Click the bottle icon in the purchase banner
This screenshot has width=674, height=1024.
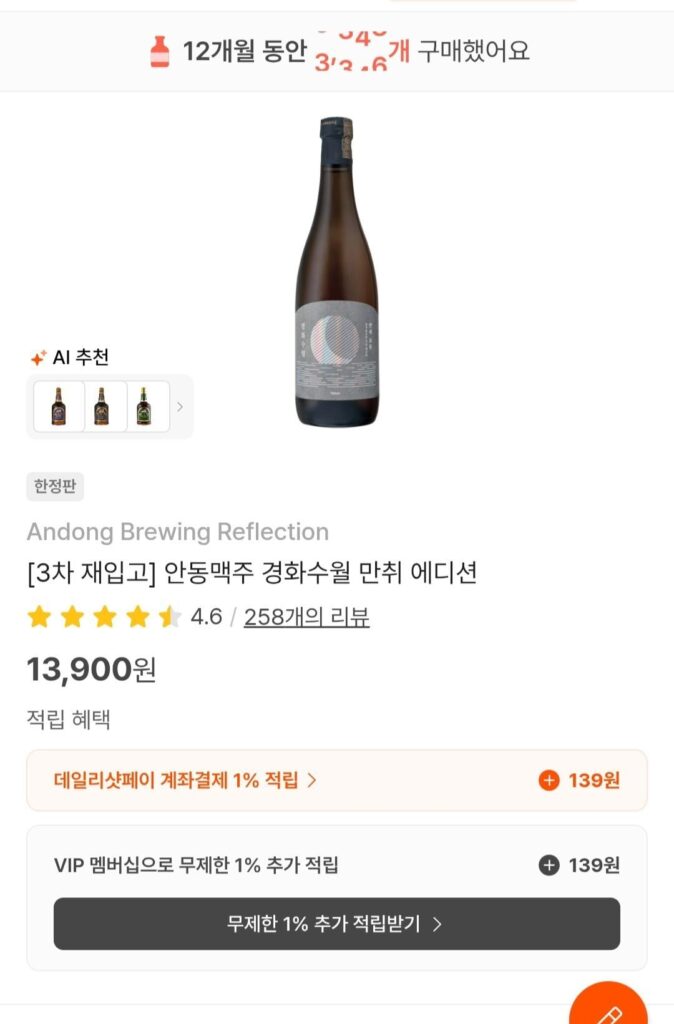(160, 51)
